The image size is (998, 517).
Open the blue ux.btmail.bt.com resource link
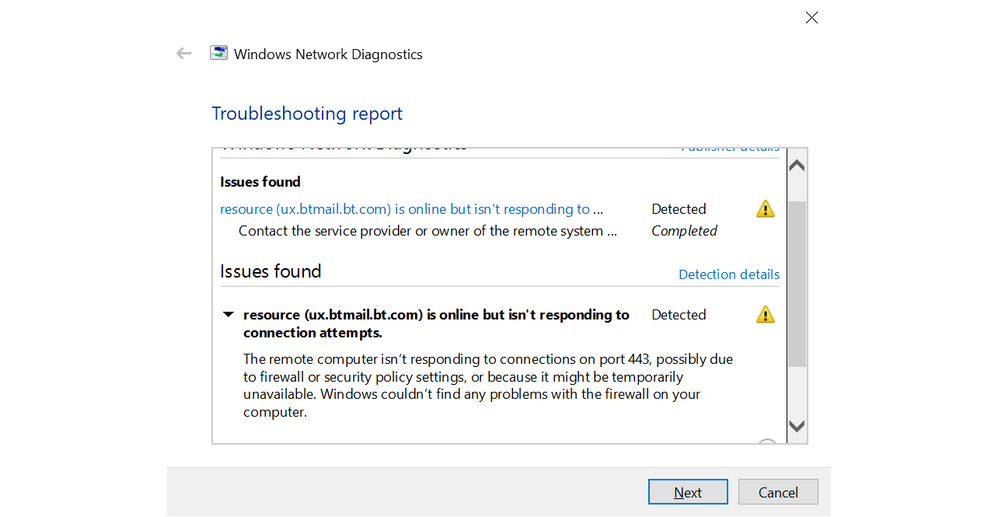click(412, 209)
